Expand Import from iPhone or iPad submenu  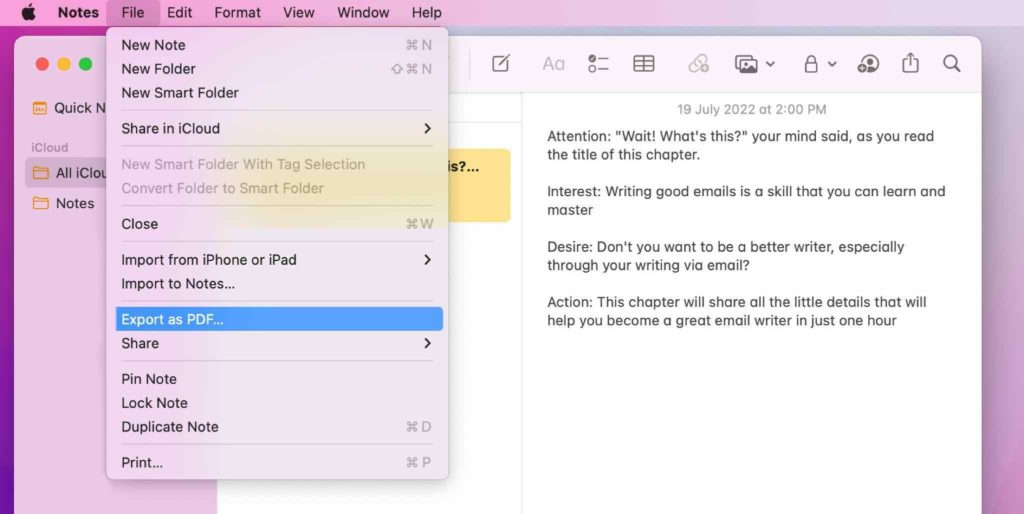277,260
